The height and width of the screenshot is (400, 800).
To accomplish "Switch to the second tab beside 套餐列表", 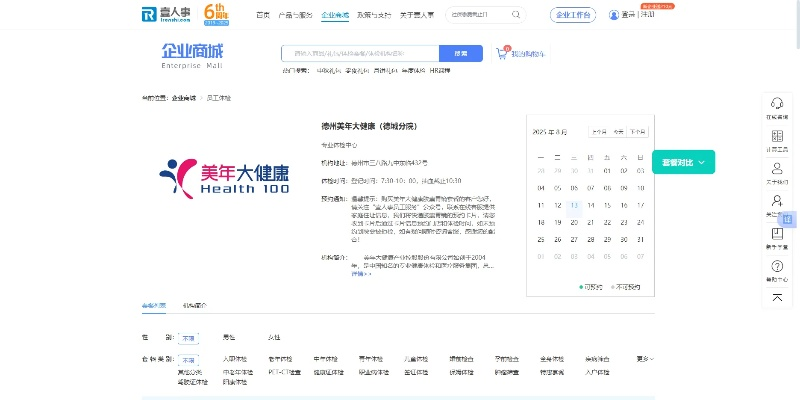I will tap(195, 304).
